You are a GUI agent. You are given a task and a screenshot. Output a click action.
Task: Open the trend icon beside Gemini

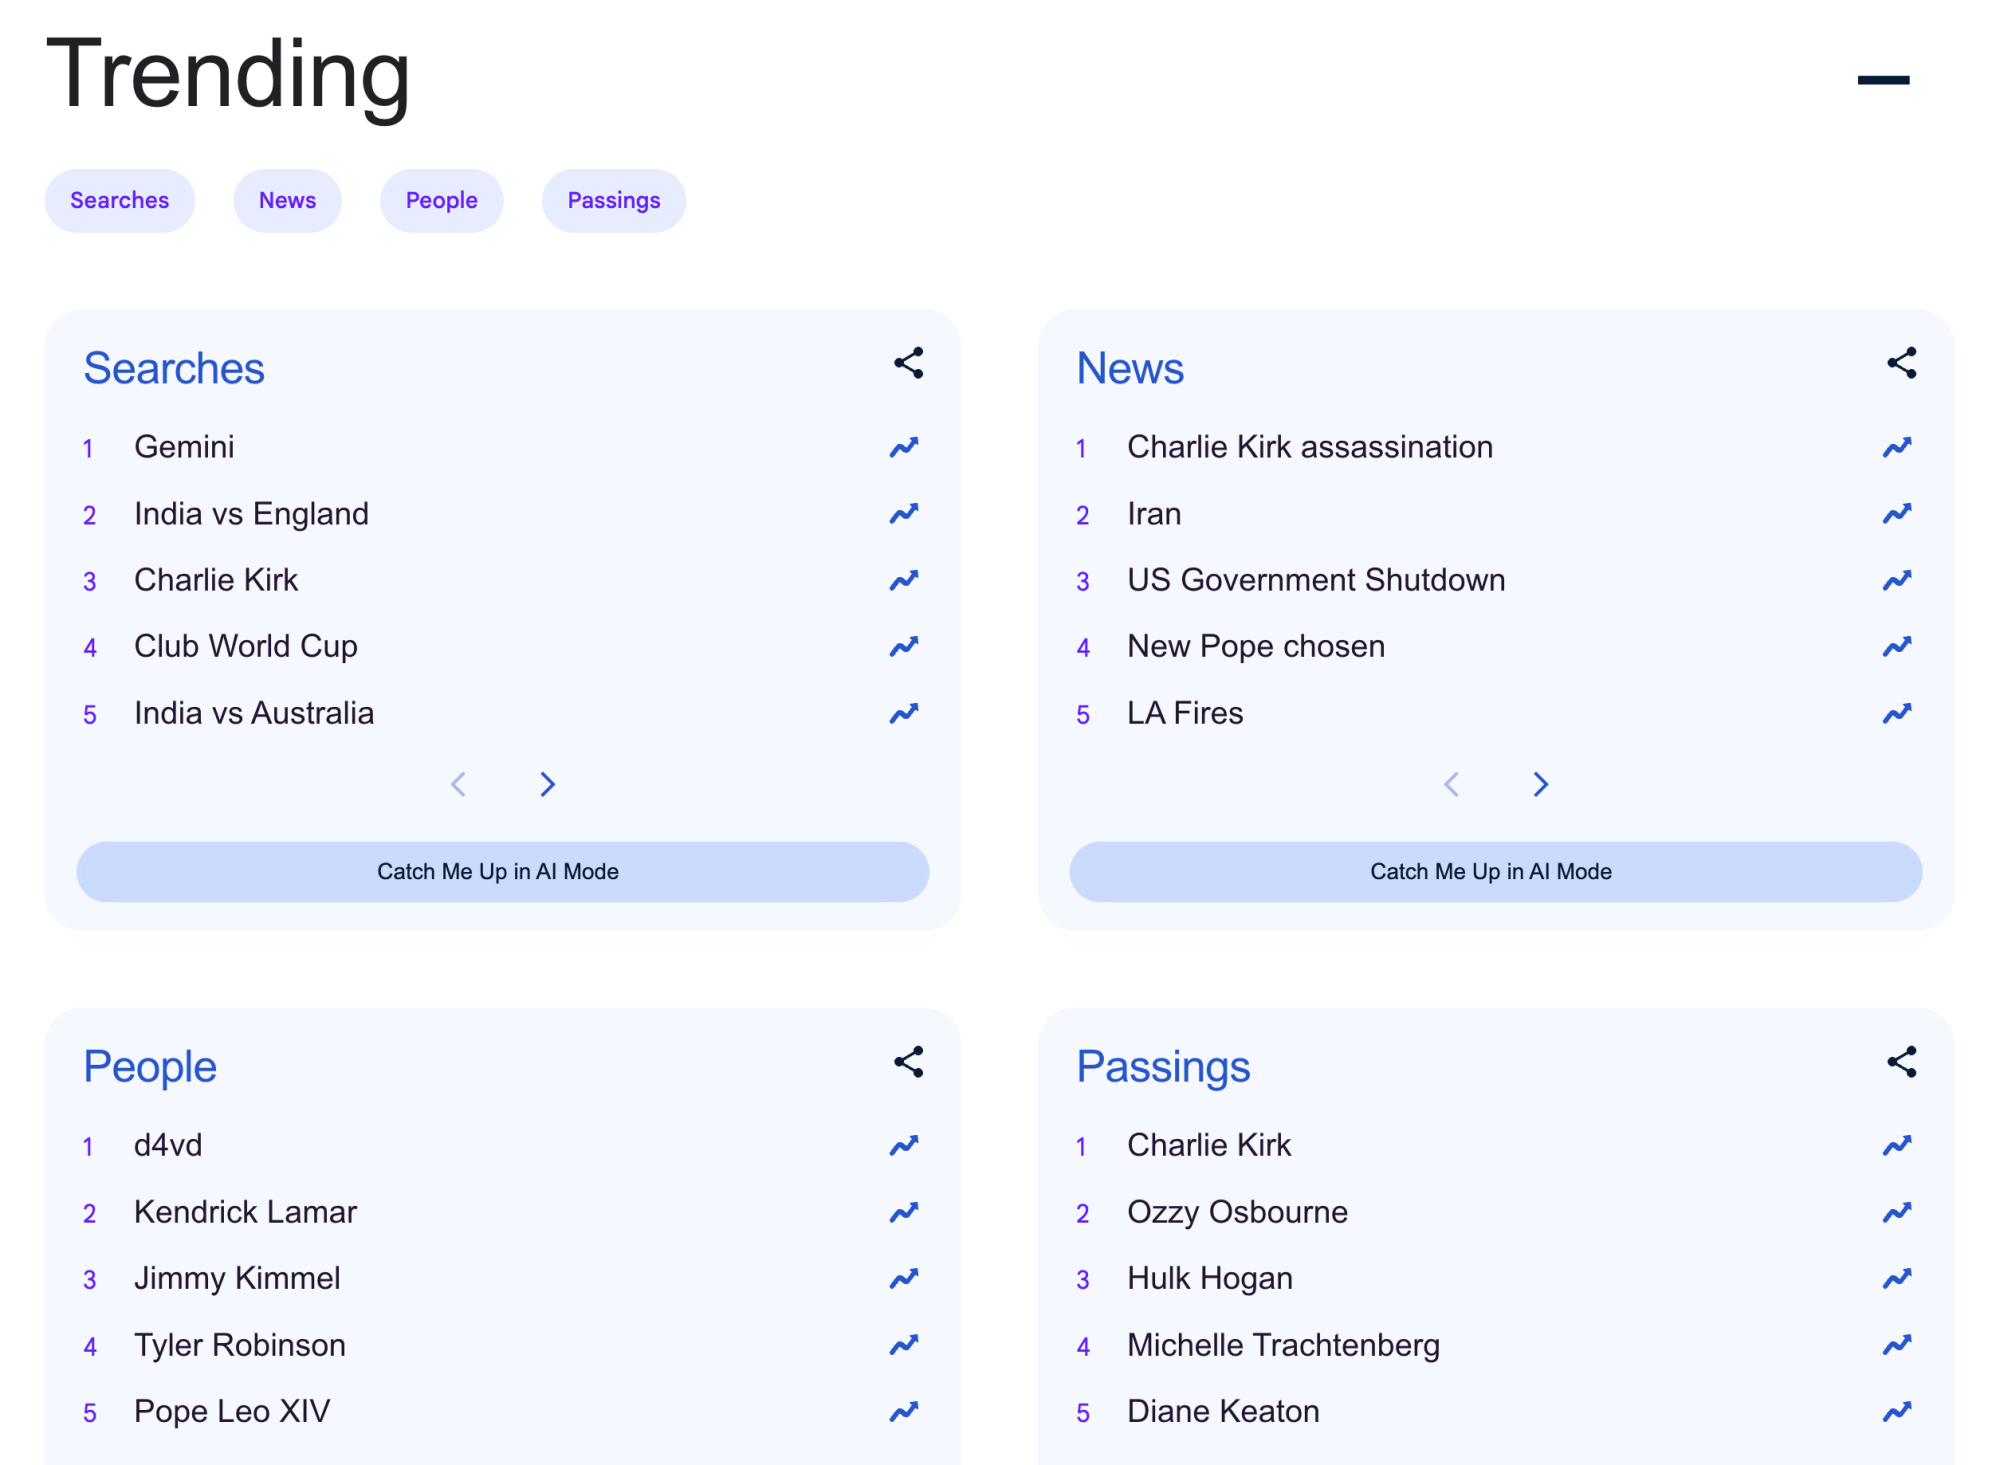tap(904, 447)
